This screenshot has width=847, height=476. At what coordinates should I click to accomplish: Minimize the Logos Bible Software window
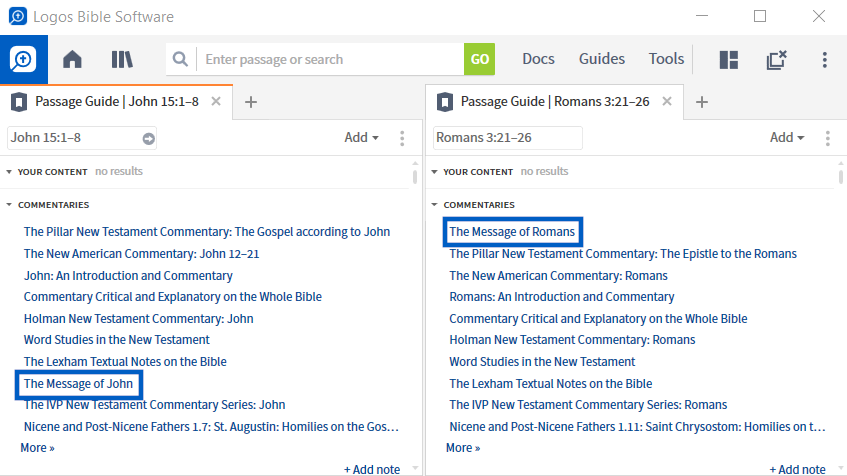[702, 16]
